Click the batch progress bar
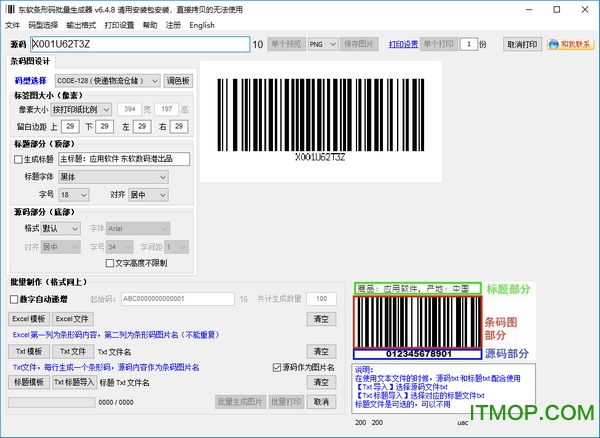This screenshot has height=438, width=600. pos(52,402)
